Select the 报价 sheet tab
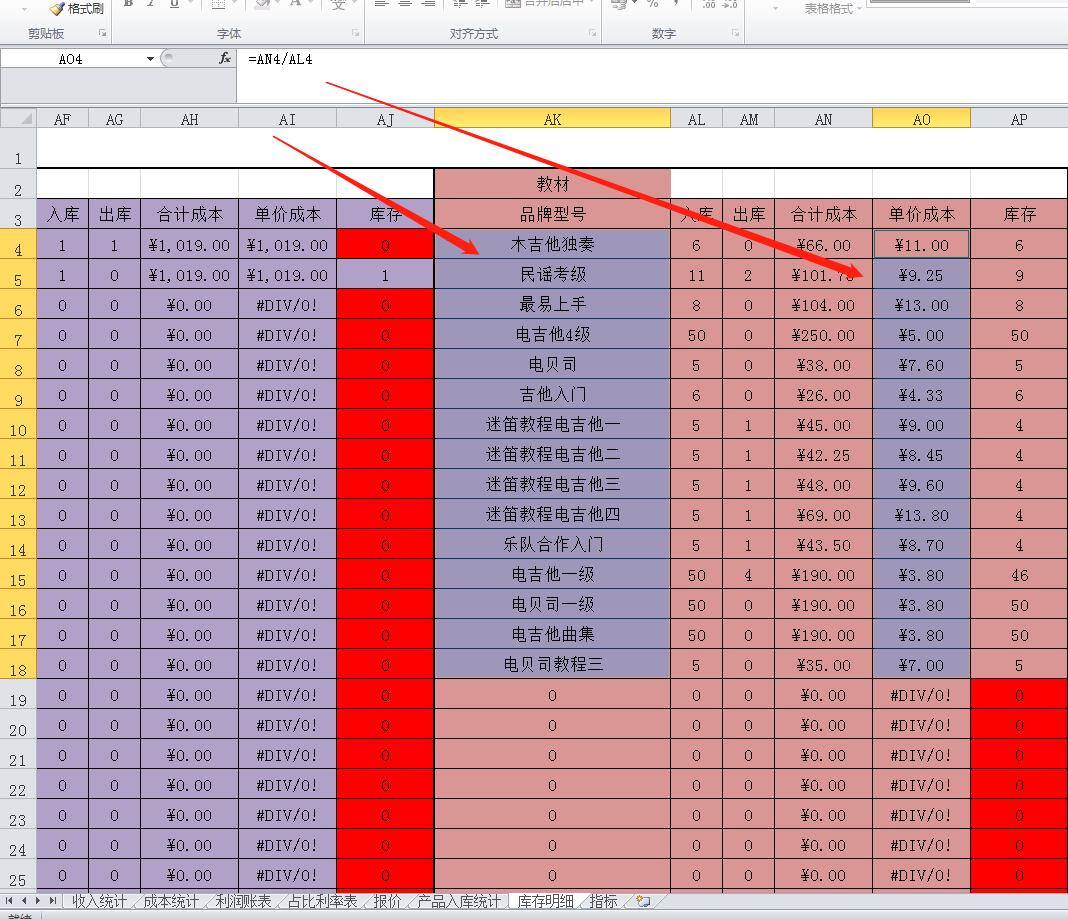The width and height of the screenshot is (1068, 919). (388, 901)
